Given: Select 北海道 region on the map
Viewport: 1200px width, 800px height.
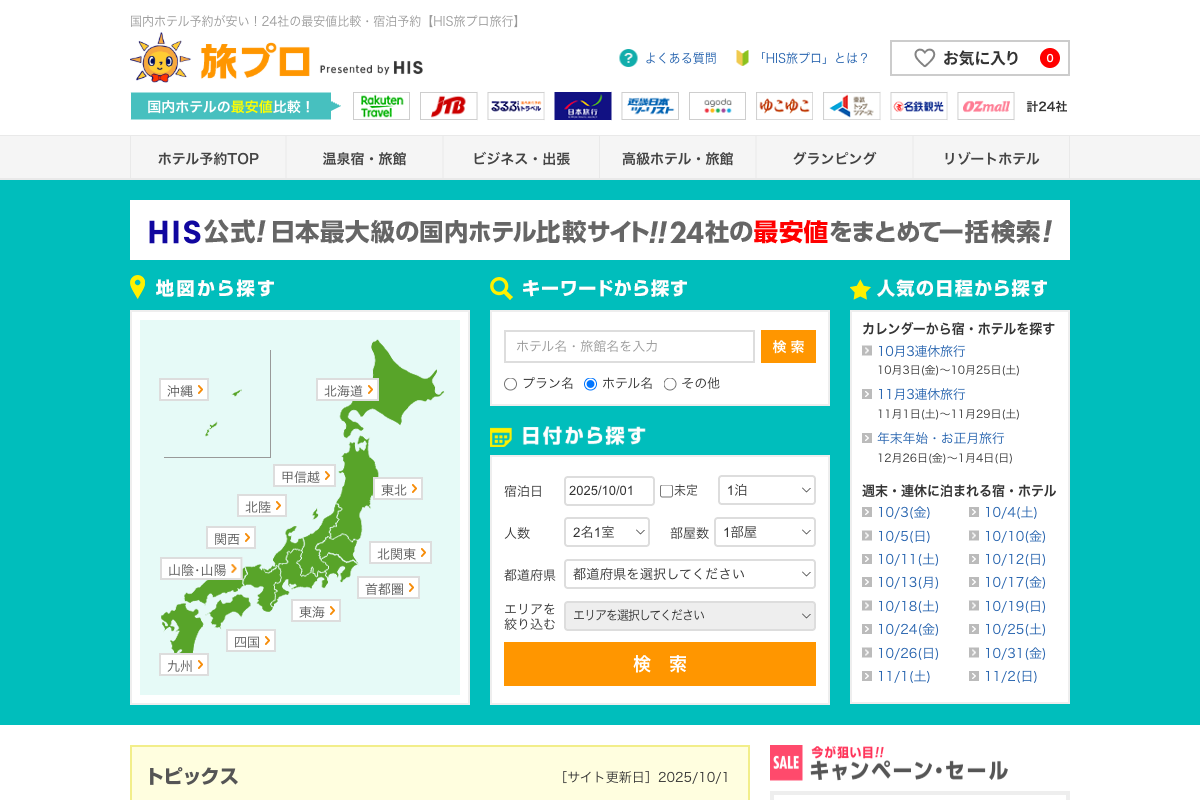Looking at the screenshot, I should point(348,390).
